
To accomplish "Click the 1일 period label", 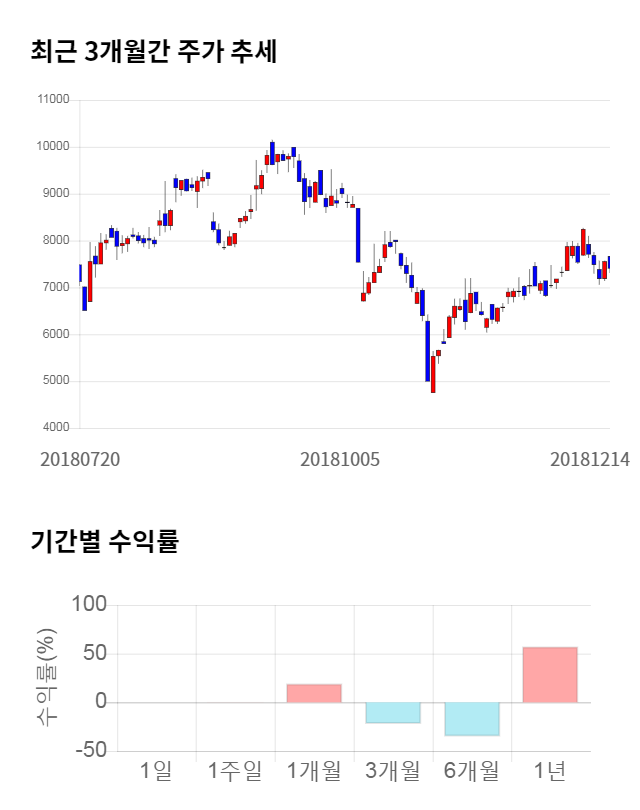I will pos(156,771).
